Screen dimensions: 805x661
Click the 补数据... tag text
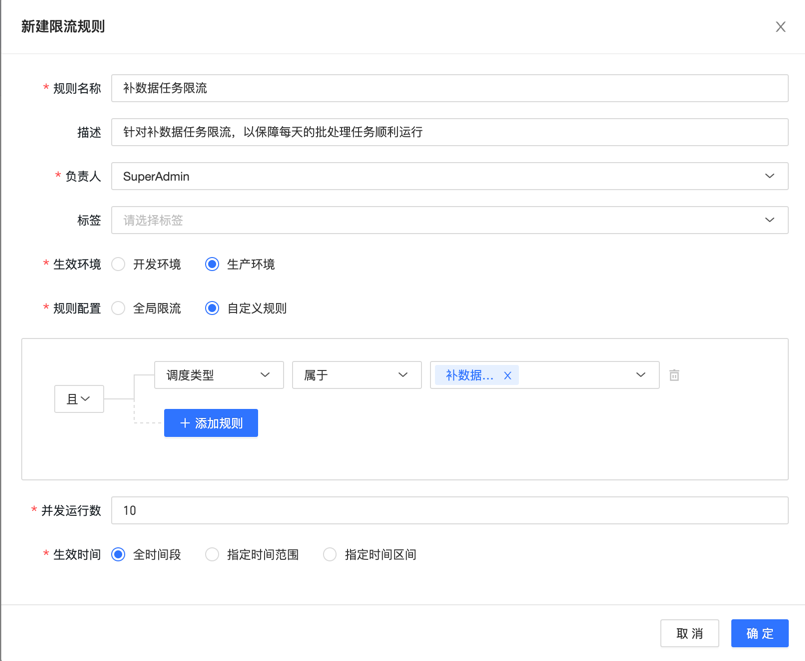pyautogui.click(x=469, y=376)
